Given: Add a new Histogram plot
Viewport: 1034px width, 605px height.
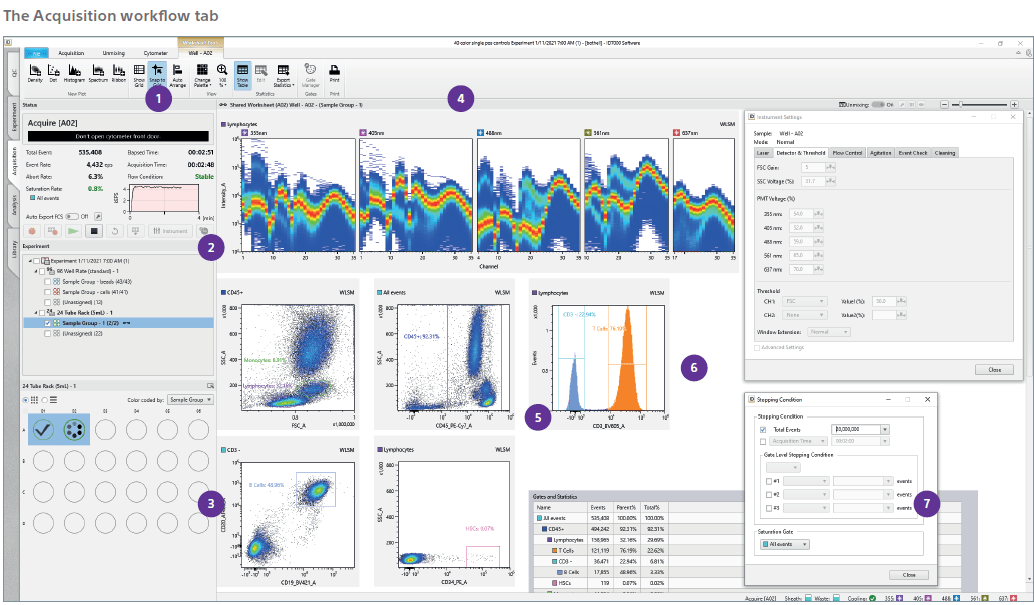Looking at the screenshot, I should (x=74, y=72).
